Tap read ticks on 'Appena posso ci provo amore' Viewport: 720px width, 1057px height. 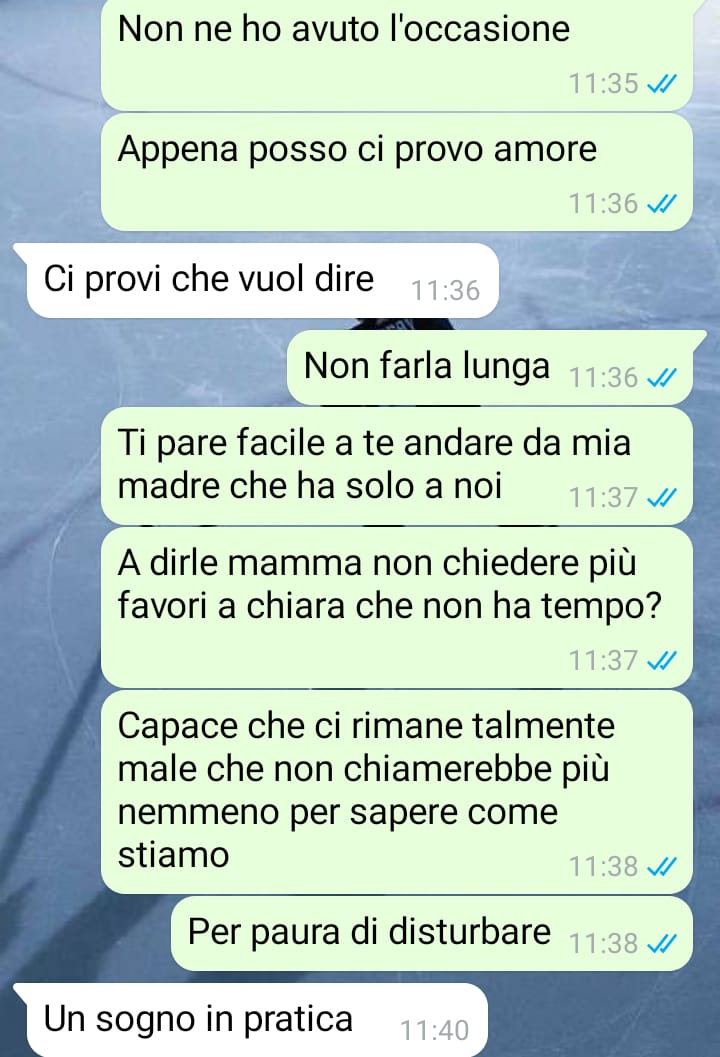(661, 204)
